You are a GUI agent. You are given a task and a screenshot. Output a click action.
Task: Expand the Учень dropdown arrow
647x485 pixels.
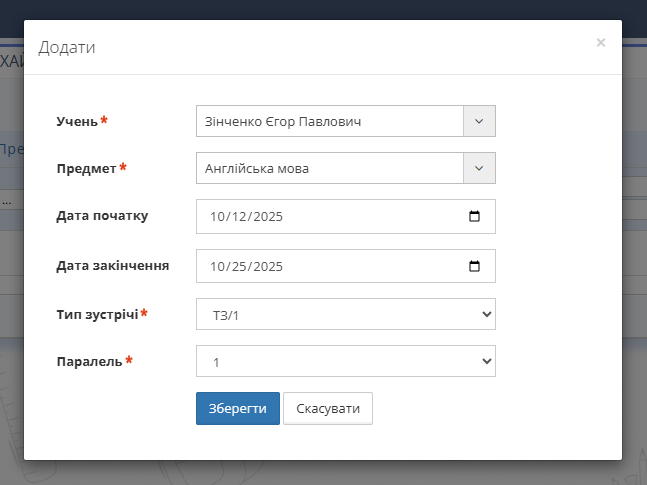(x=479, y=121)
